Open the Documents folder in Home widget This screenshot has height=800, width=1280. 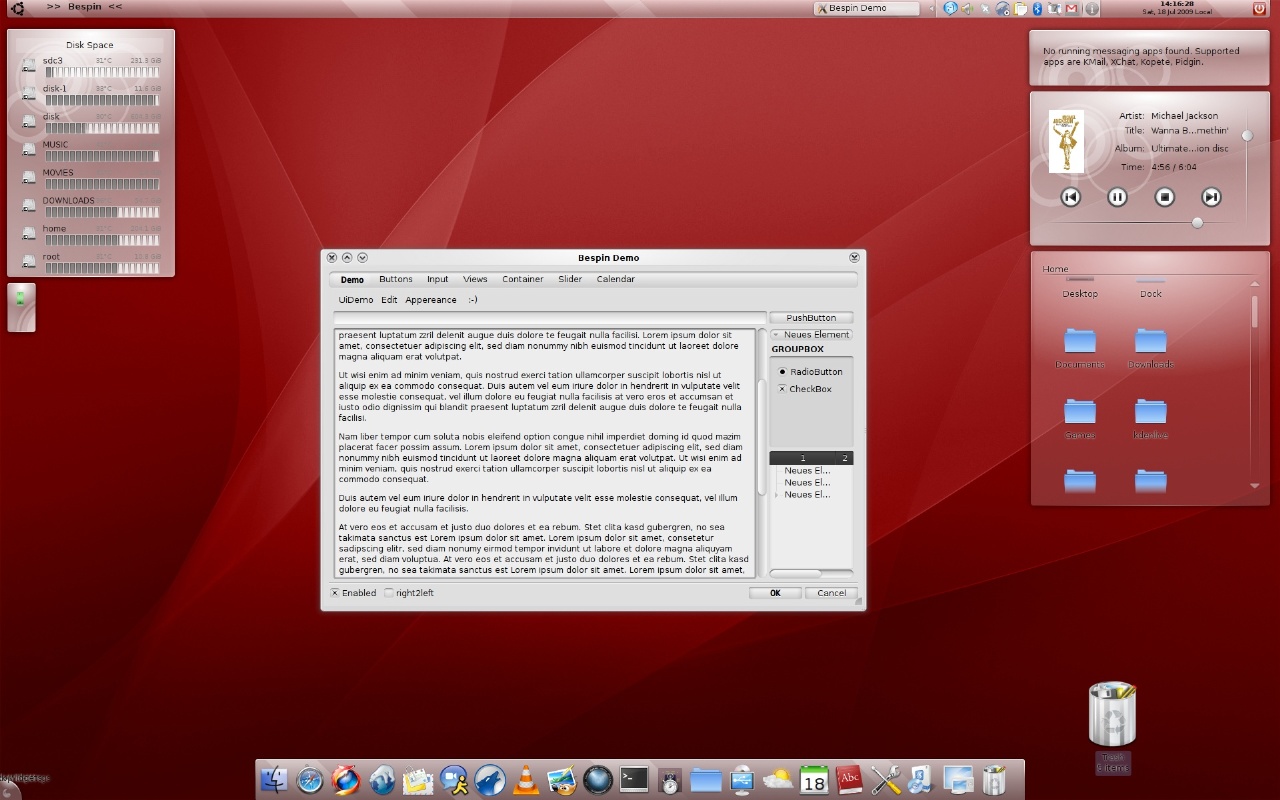[x=1080, y=347]
